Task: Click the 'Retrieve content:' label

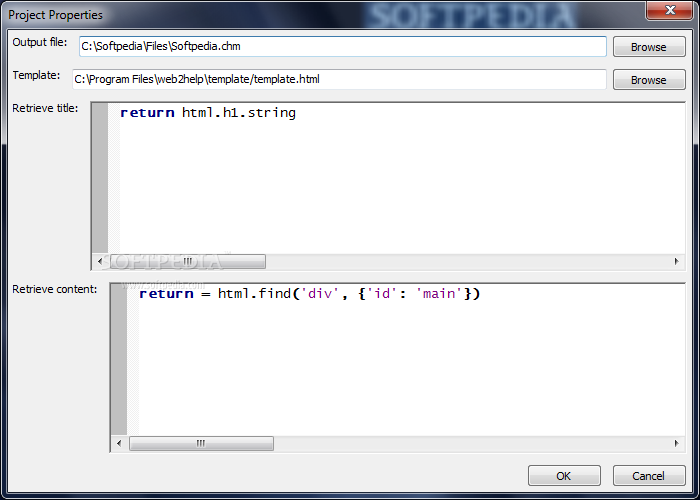Action: (x=54, y=289)
